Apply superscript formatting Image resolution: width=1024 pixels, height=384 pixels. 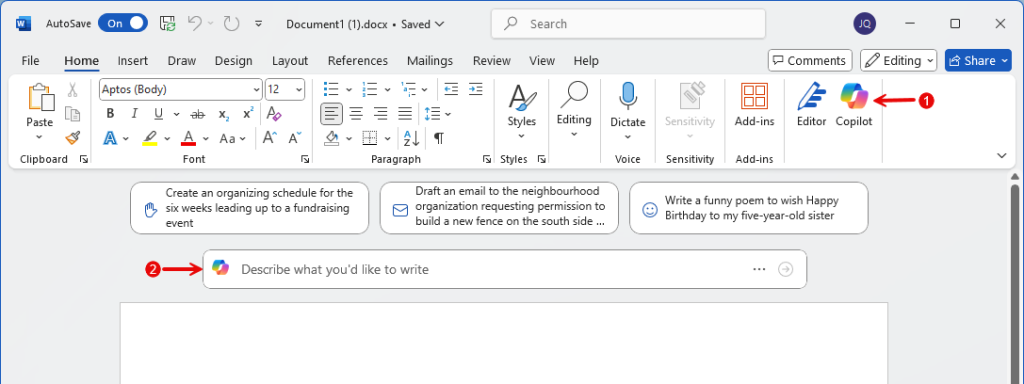(248, 114)
